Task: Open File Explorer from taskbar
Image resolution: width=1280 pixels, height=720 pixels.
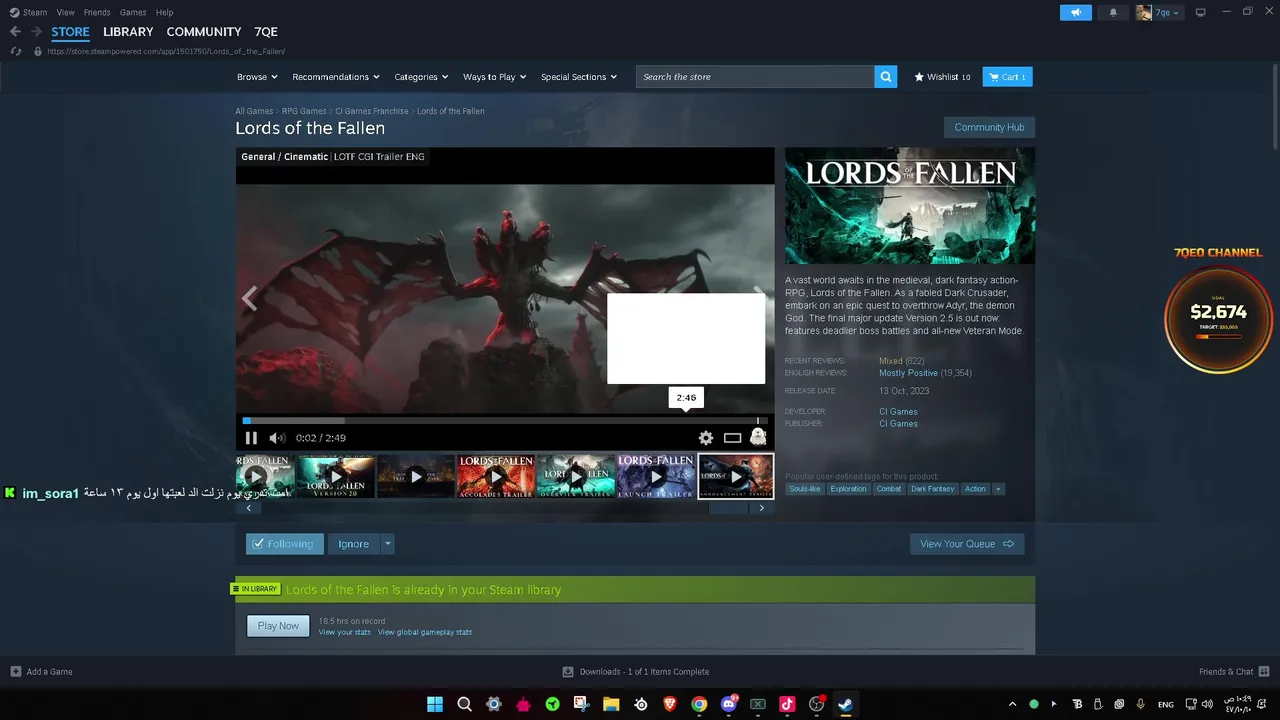Action: point(611,704)
